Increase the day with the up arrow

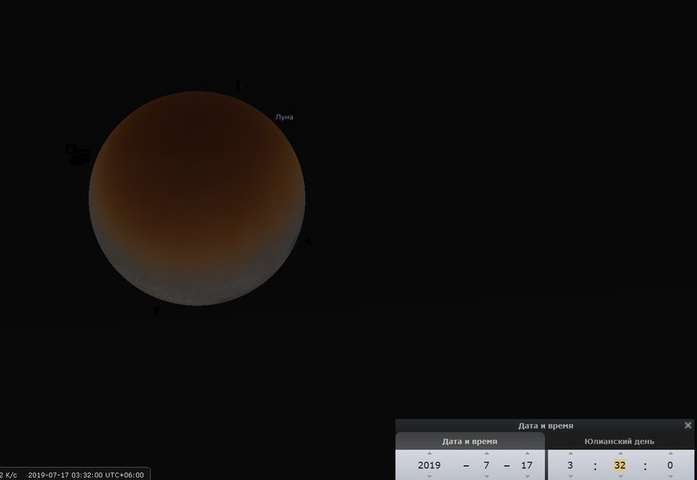point(527,453)
